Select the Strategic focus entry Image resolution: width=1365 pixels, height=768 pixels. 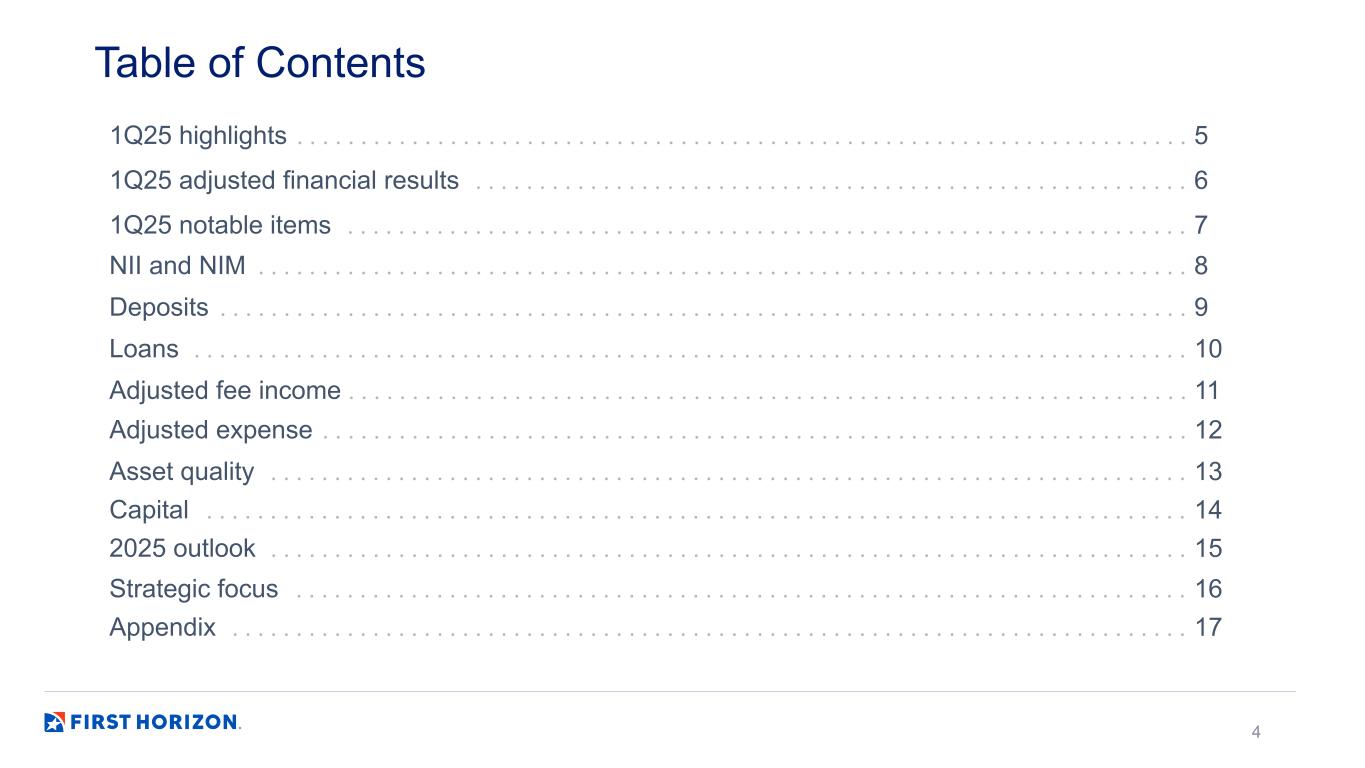pos(194,589)
